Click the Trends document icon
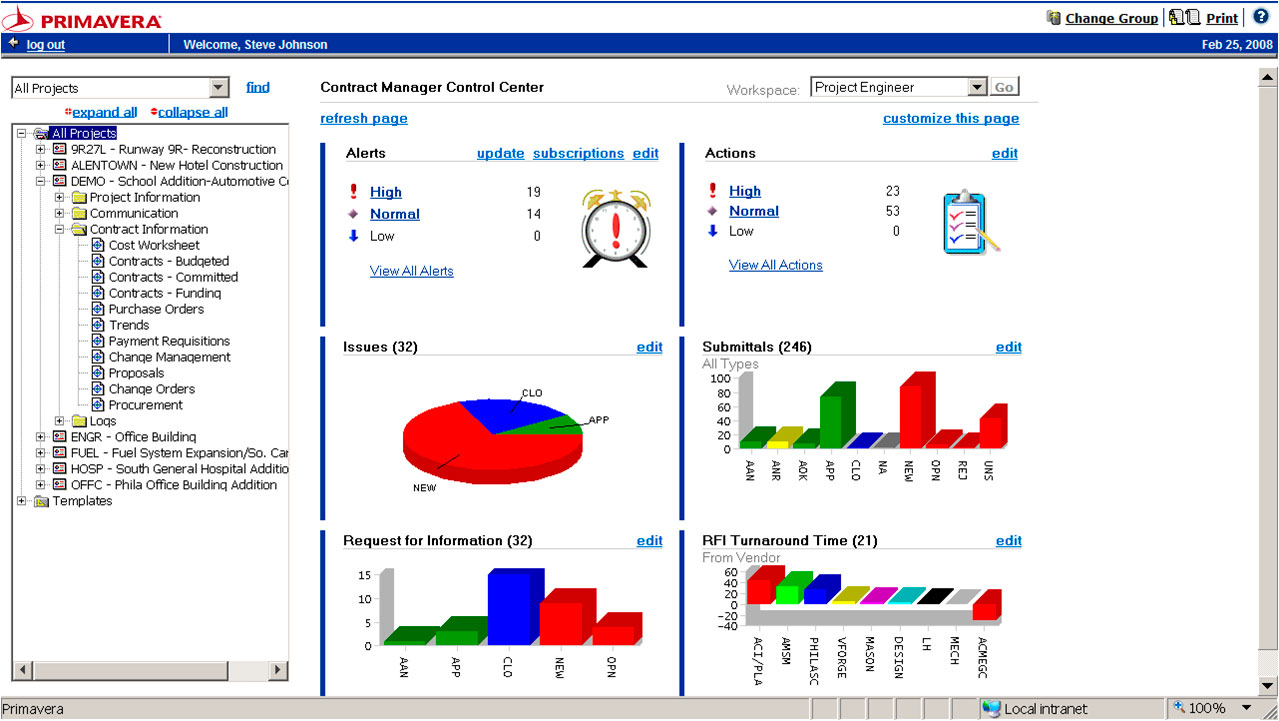This screenshot has width=1279, height=721. 98,325
